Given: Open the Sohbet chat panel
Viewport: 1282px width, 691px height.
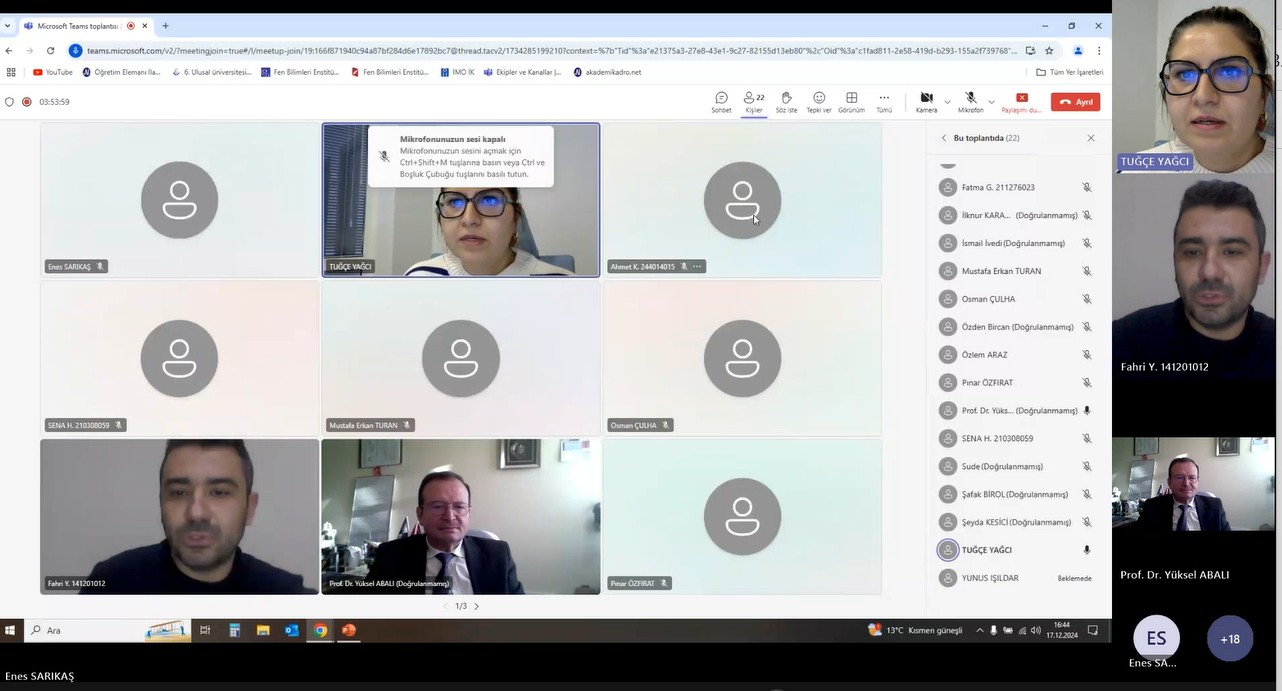Looking at the screenshot, I should point(721,101).
